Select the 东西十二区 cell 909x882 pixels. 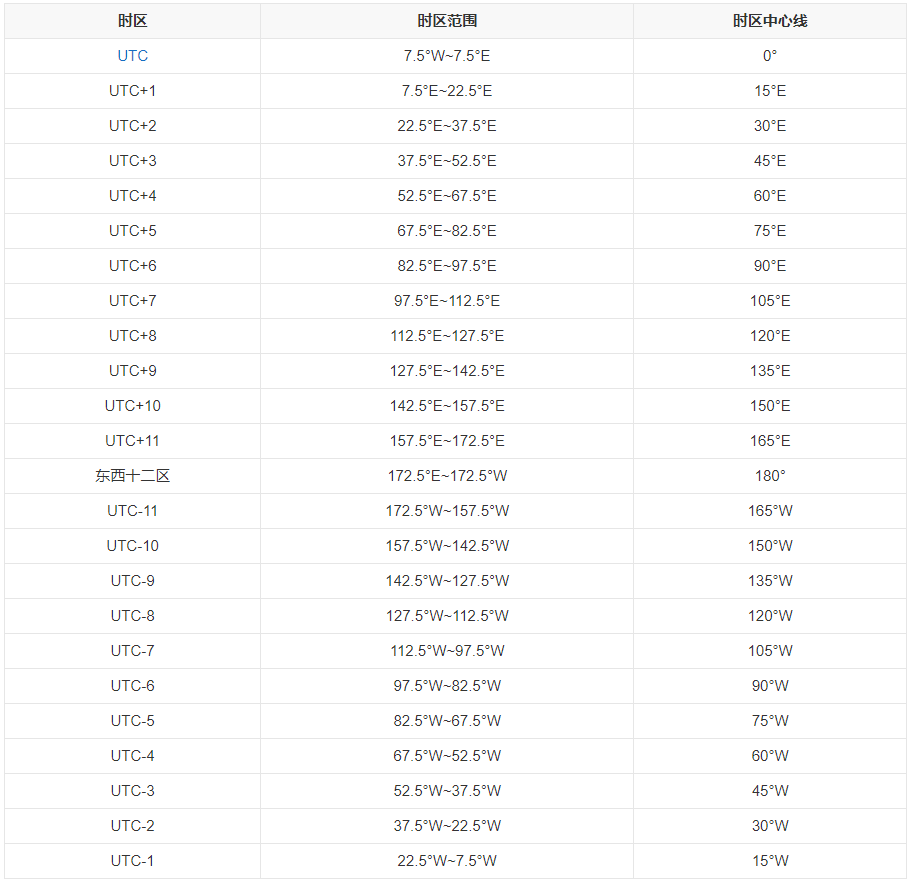[133, 476]
